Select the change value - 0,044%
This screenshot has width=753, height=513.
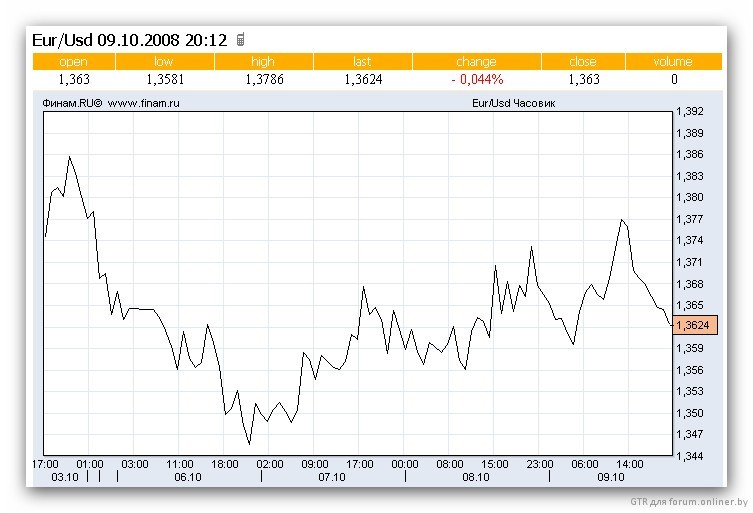pos(477,79)
